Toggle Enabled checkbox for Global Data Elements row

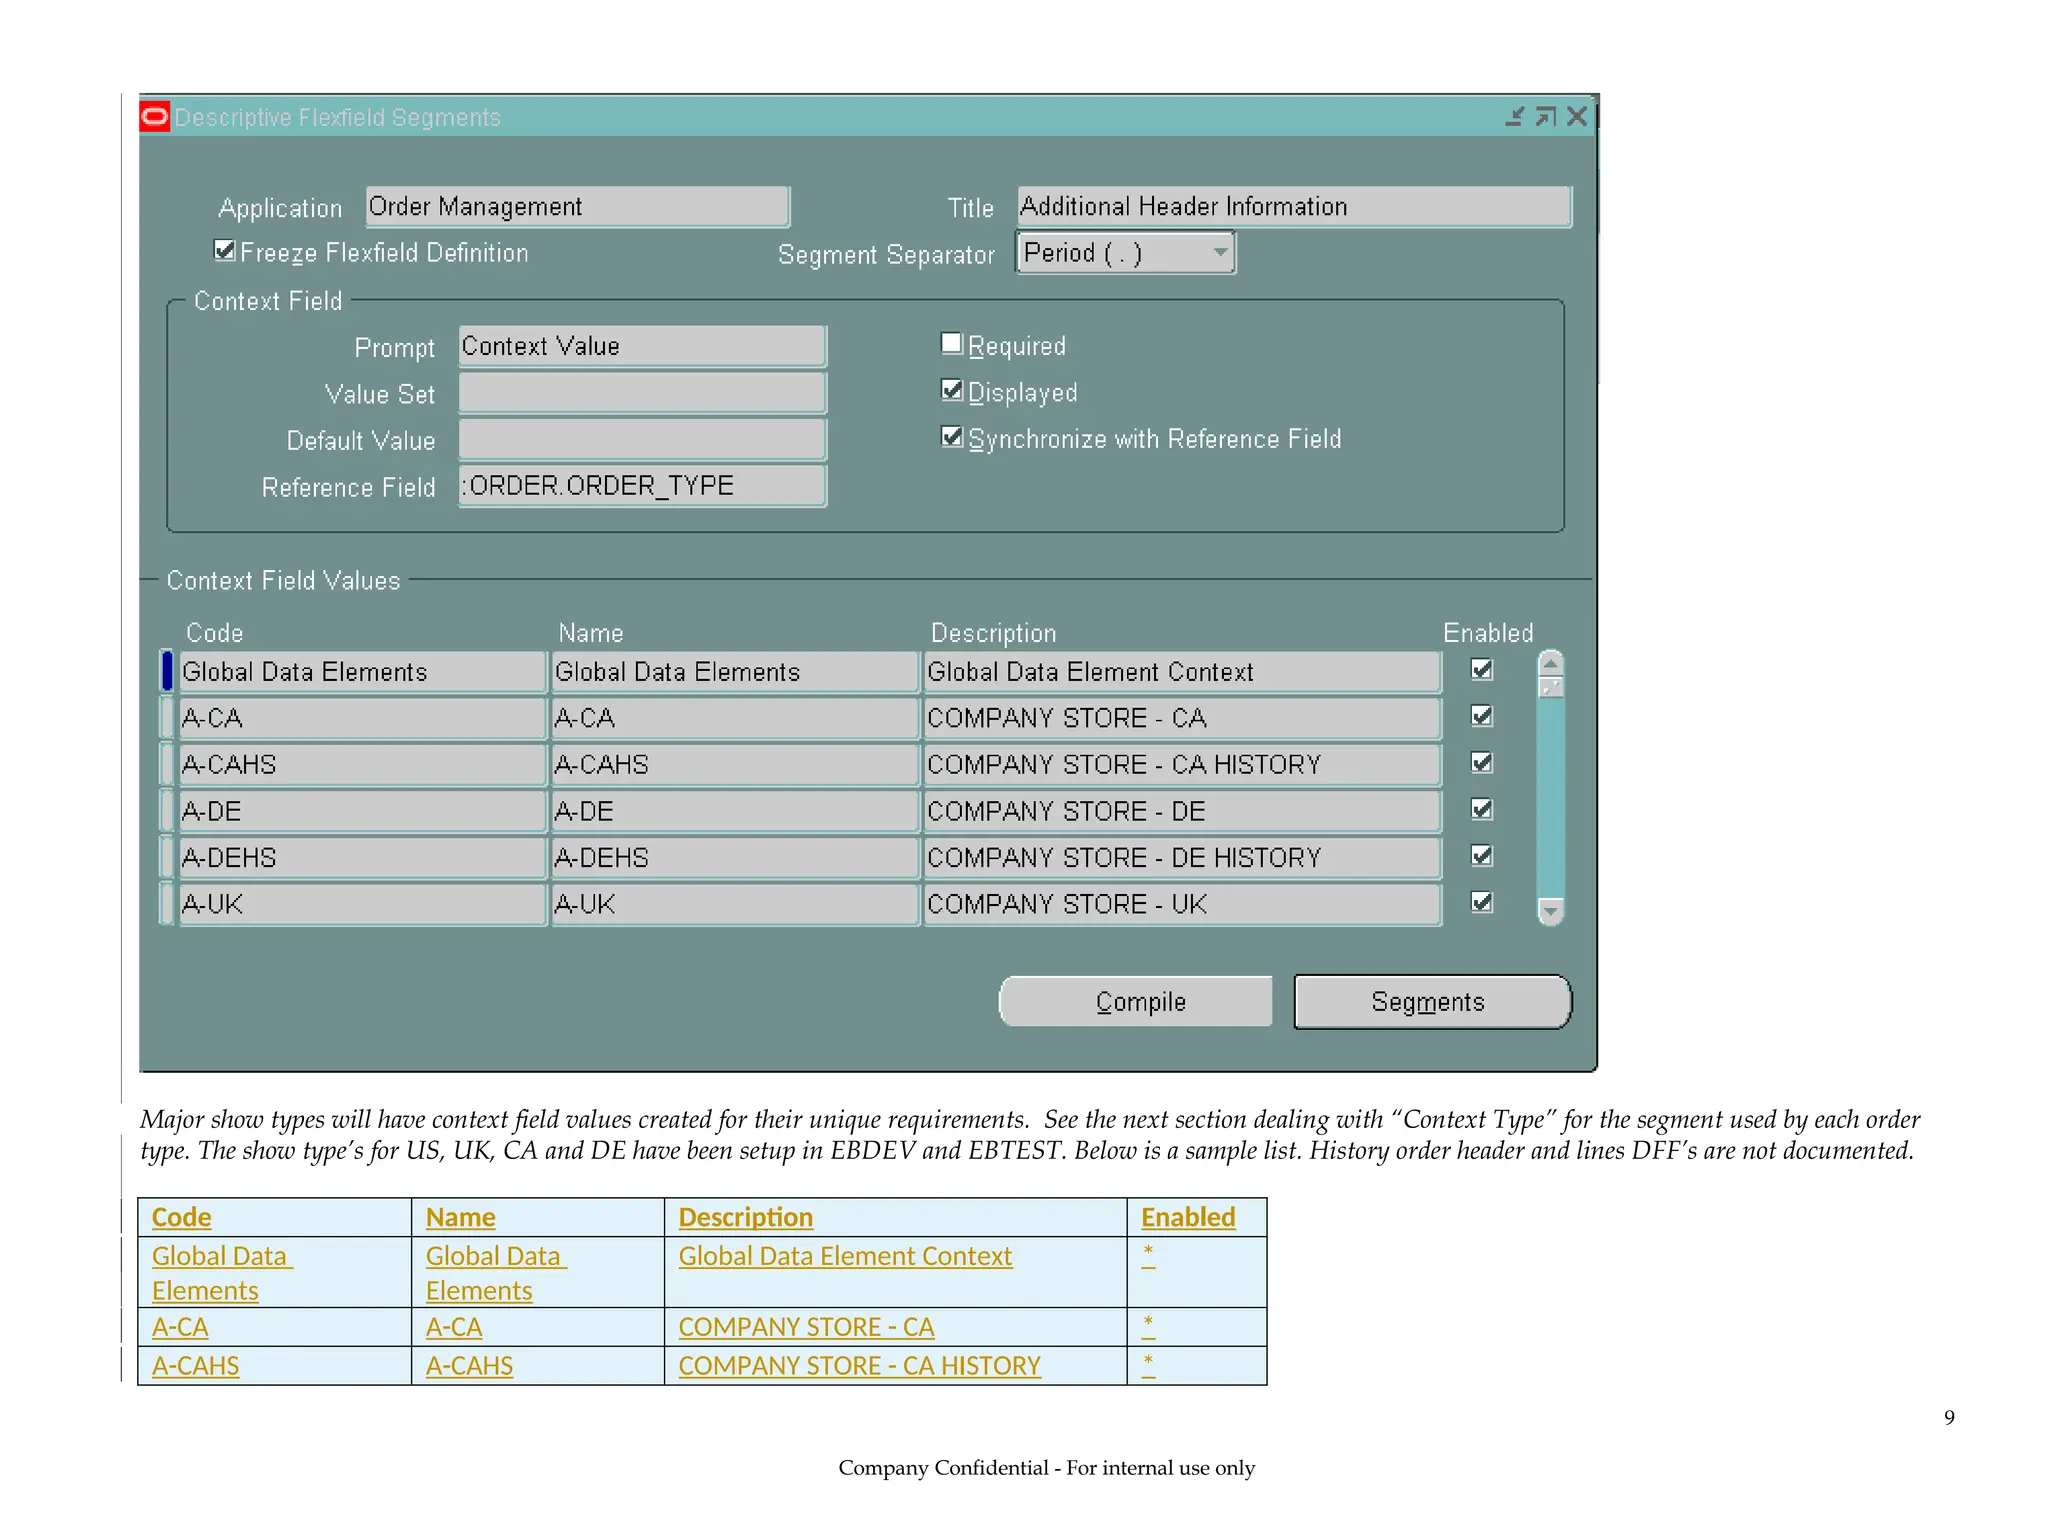[x=1482, y=670]
